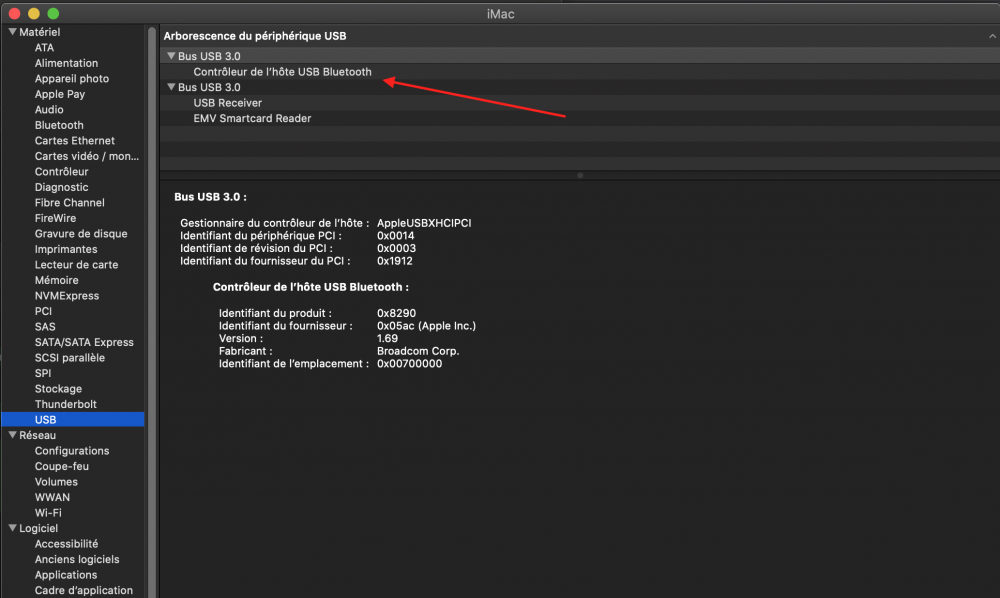Open Bluetooth in the sidebar
1000x598 pixels.
pyautogui.click(x=59, y=126)
